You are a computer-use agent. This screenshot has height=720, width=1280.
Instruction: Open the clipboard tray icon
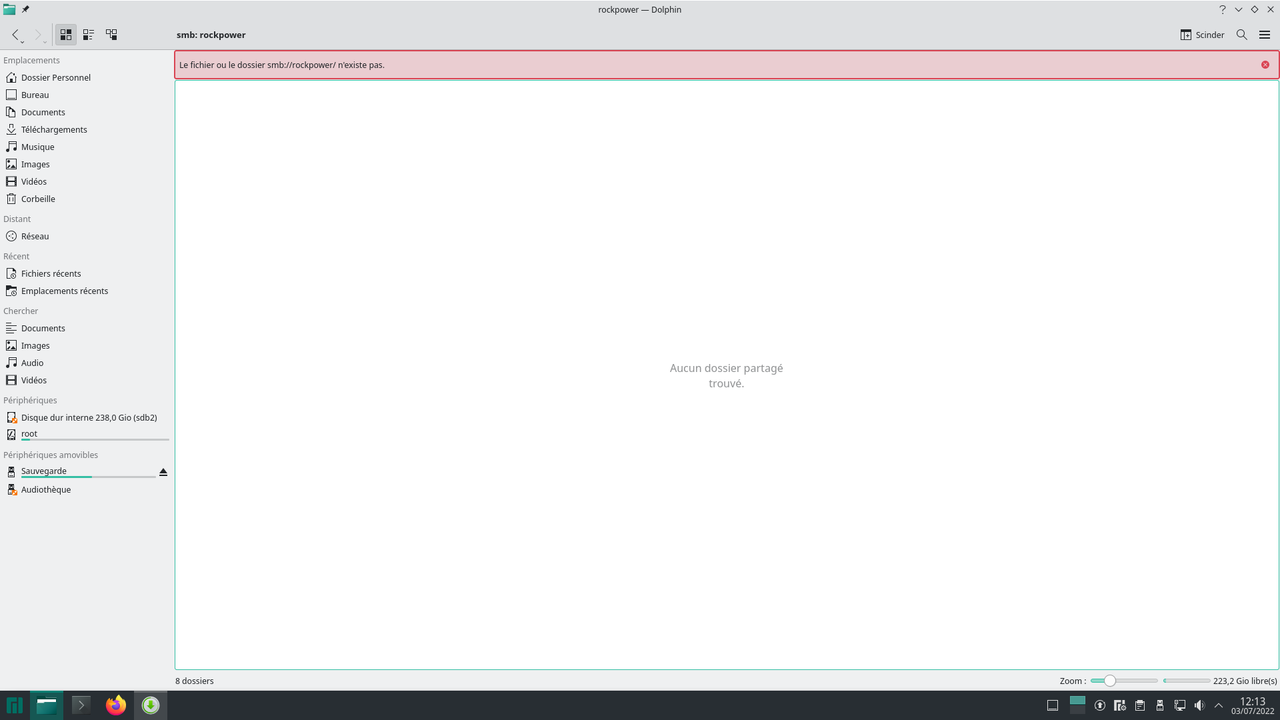coord(1140,706)
